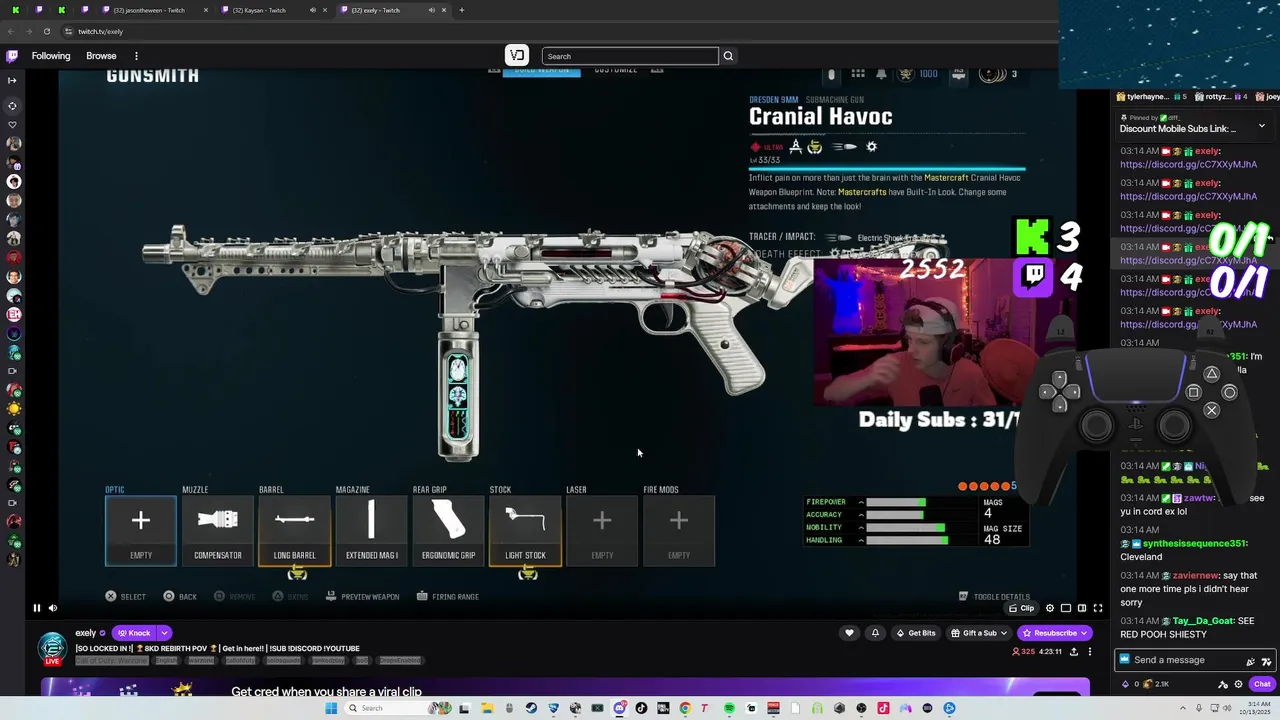The width and height of the screenshot is (1280, 720).
Task: Mute the exely tab audio icon
Action: [x=432, y=10]
